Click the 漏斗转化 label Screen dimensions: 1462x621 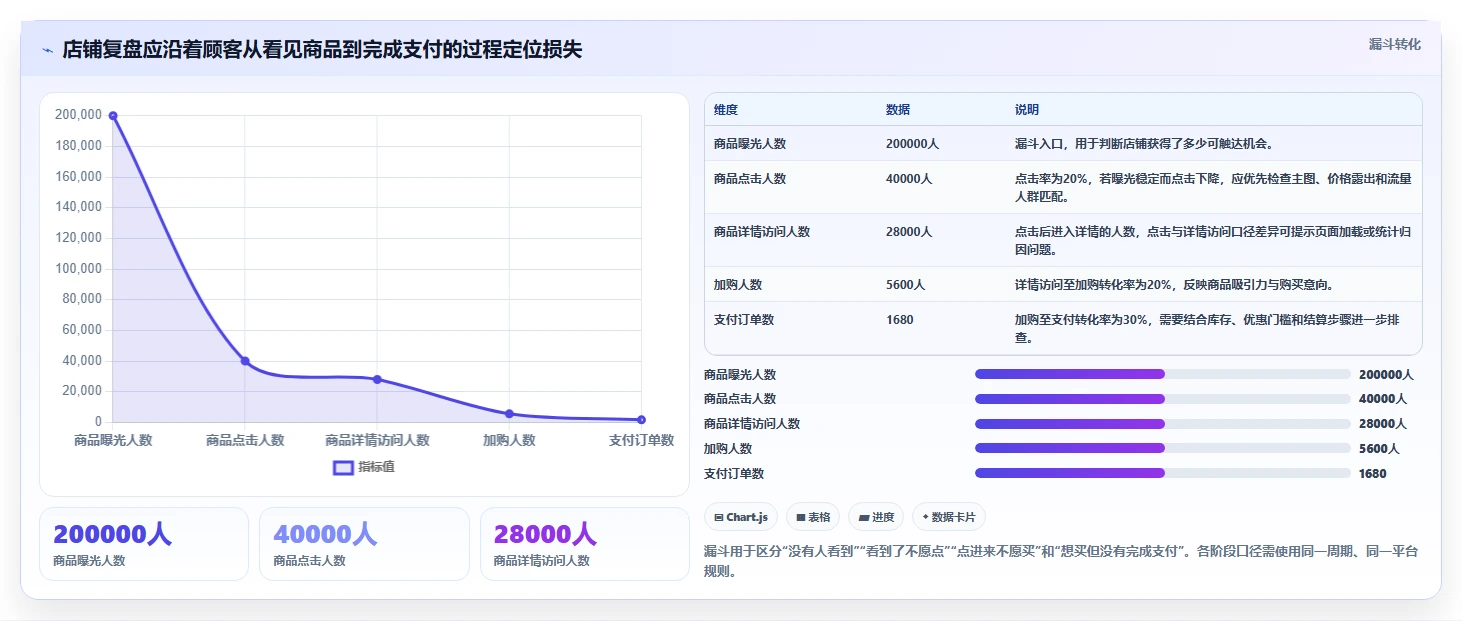tap(1394, 44)
